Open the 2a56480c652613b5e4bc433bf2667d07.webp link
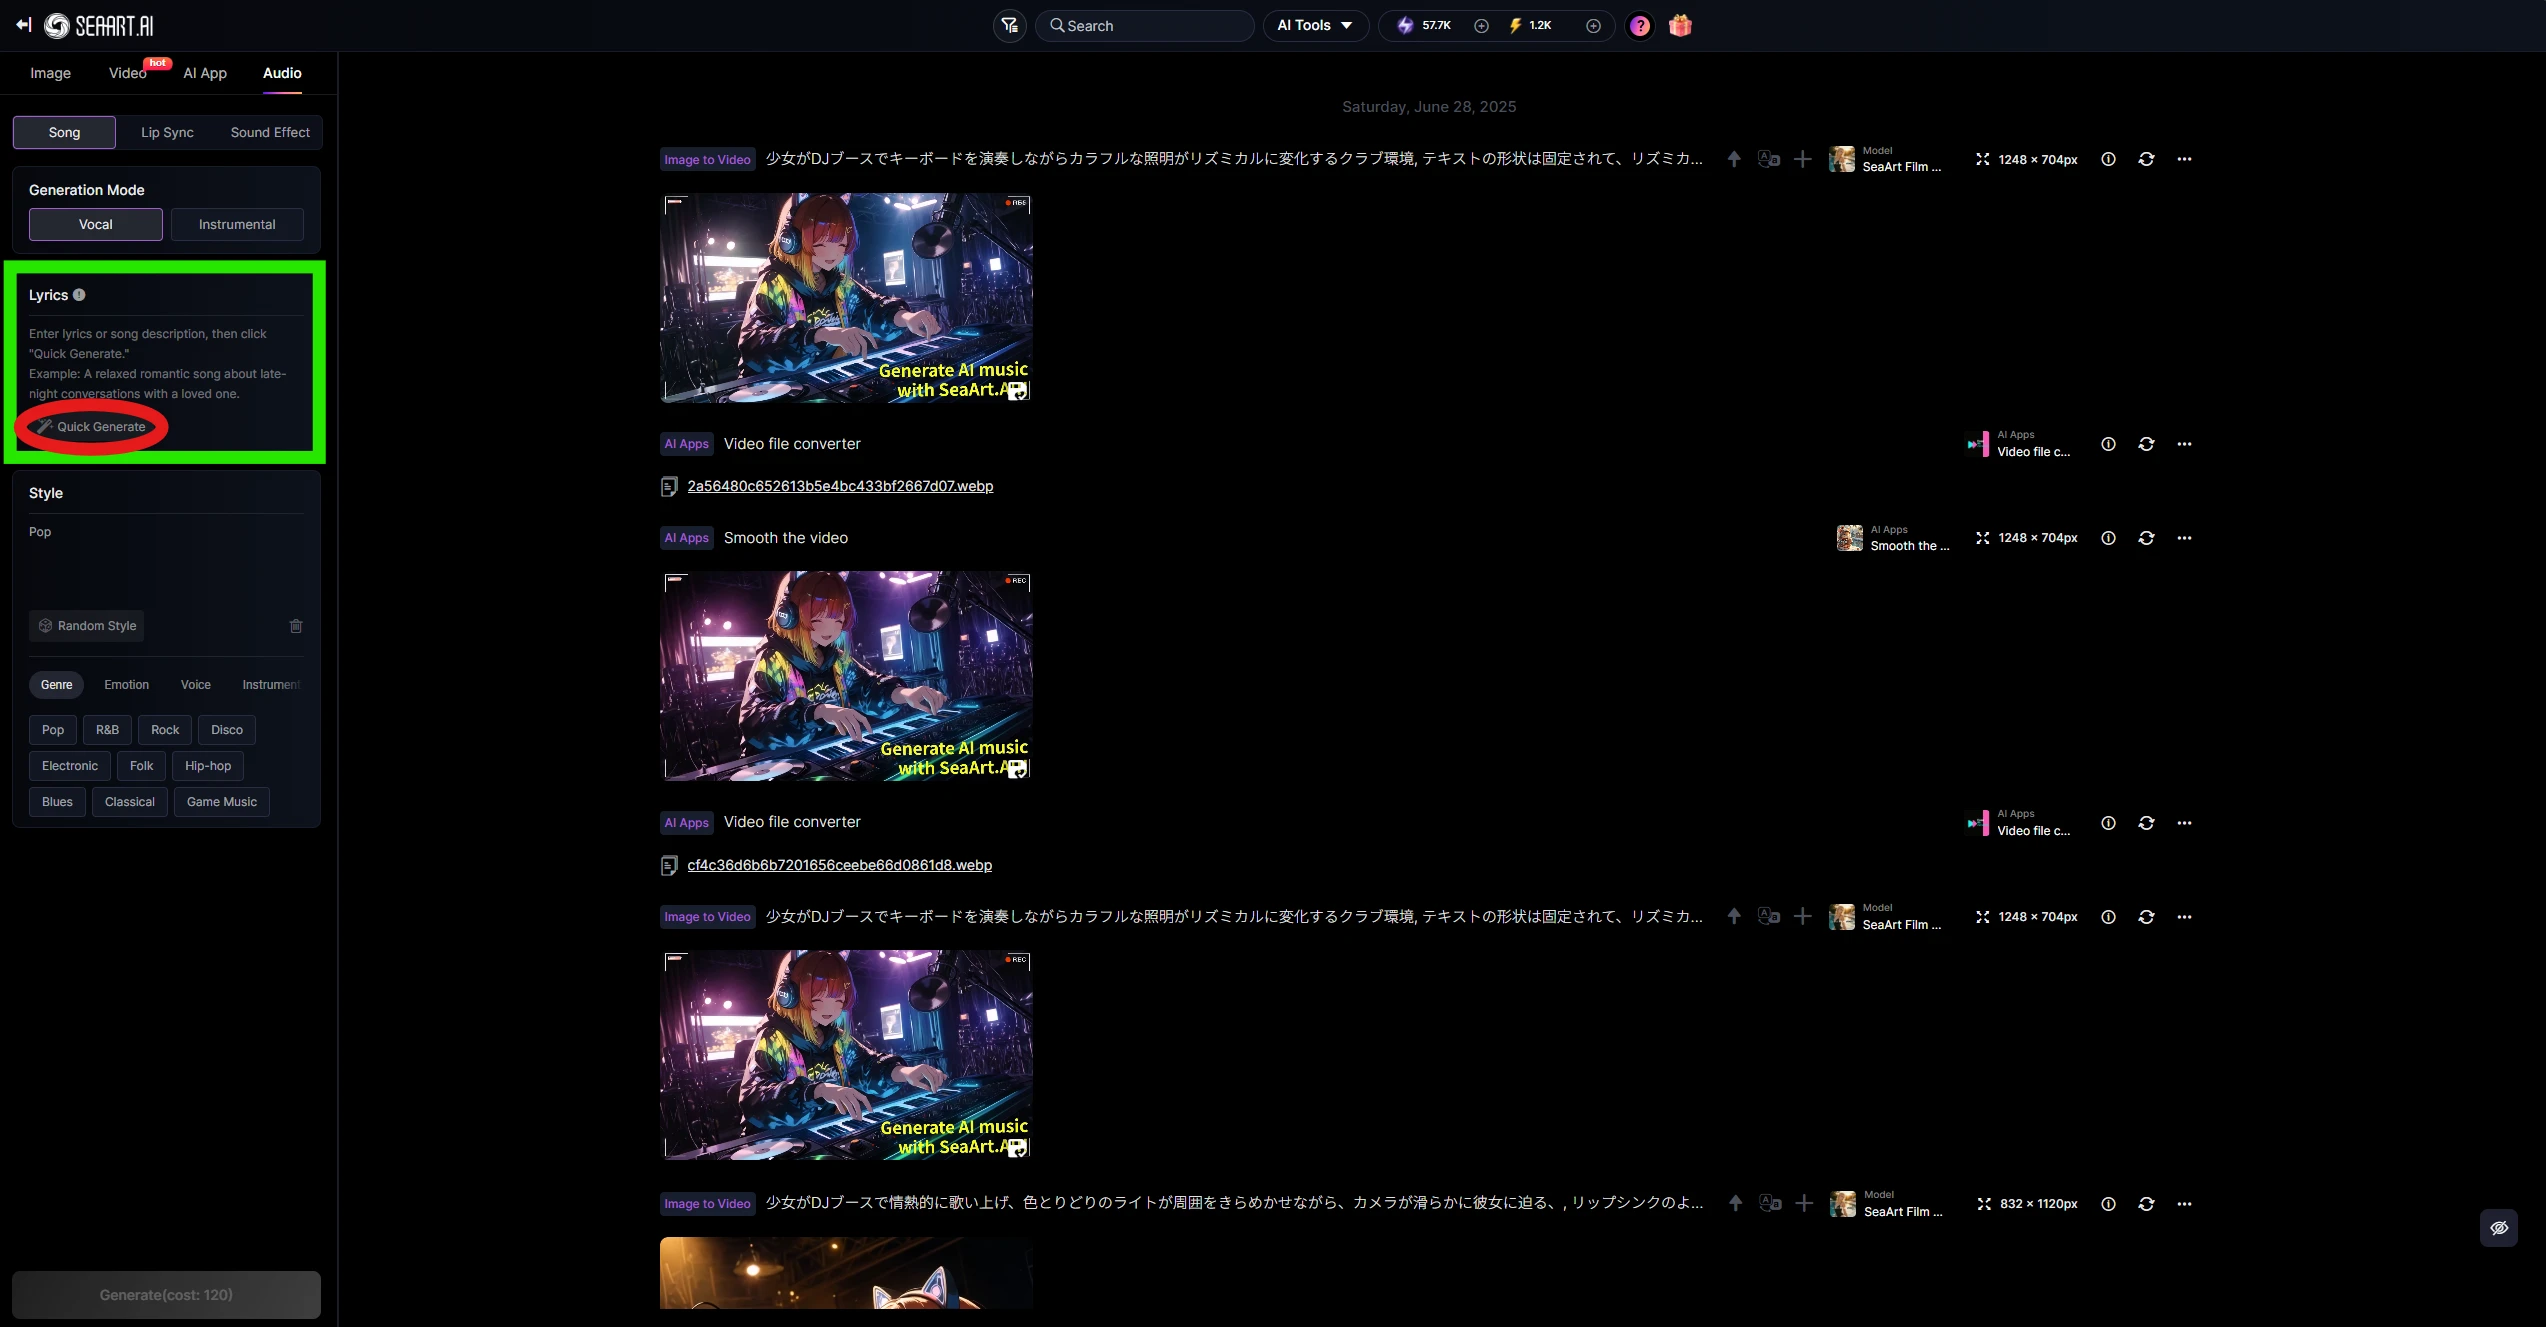This screenshot has height=1327, width=2546. pos(840,486)
